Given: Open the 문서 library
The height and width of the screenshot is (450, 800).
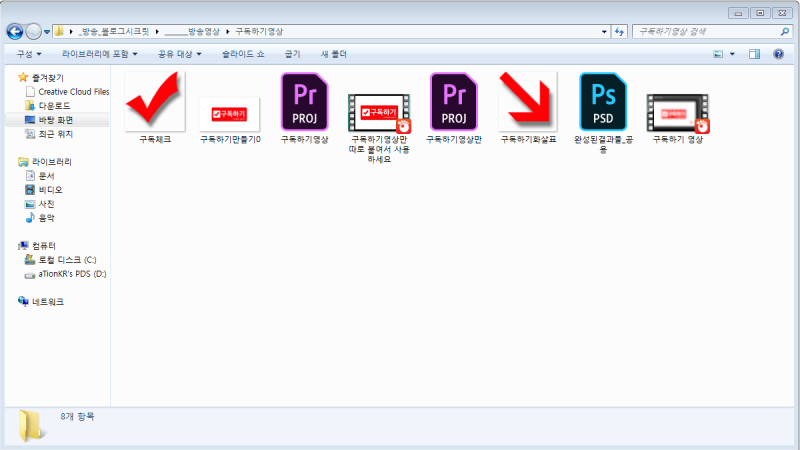Looking at the screenshot, I should click(40, 176).
